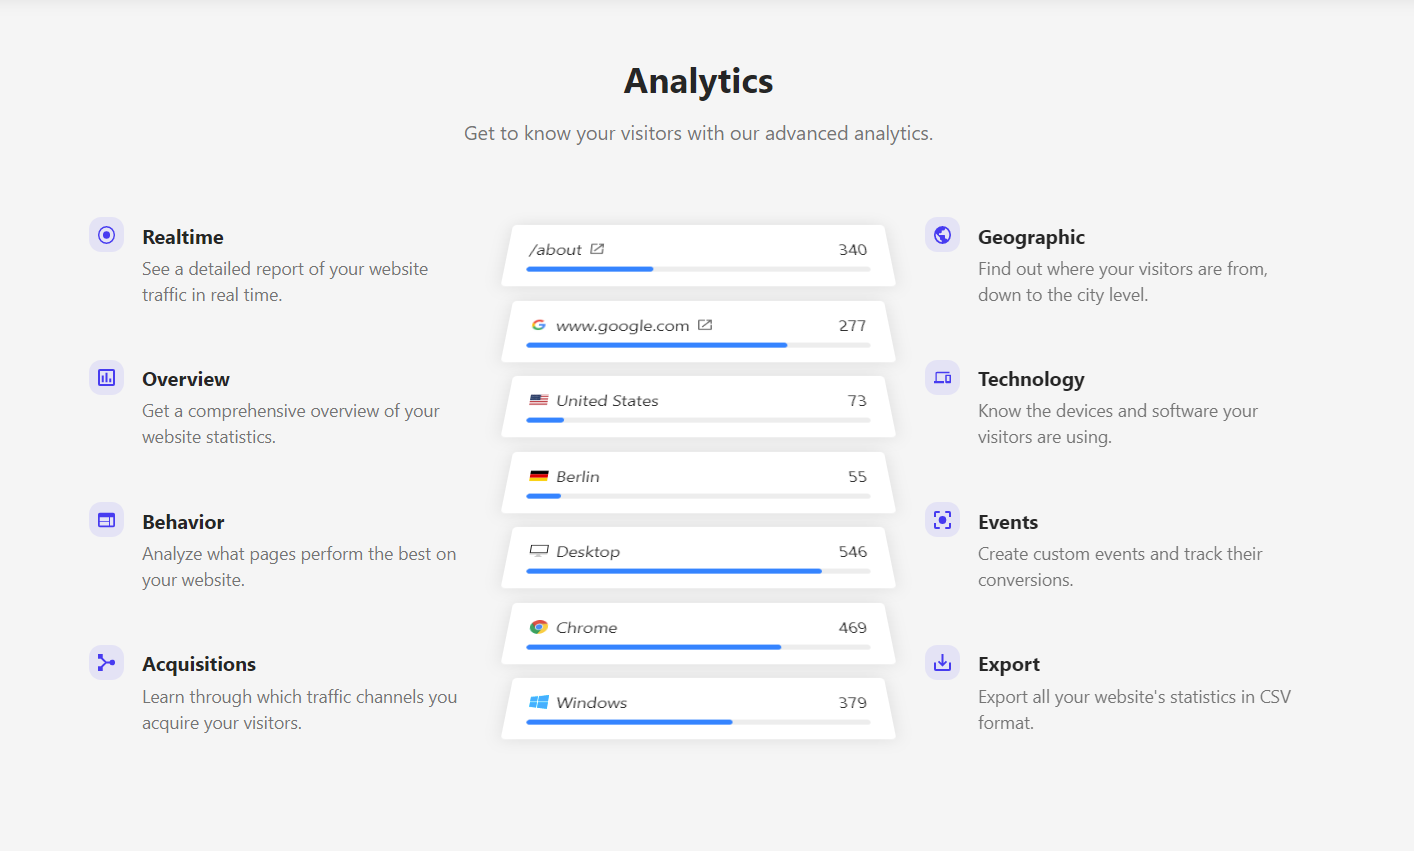Click the Chrome browser icon

pyautogui.click(x=539, y=627)
